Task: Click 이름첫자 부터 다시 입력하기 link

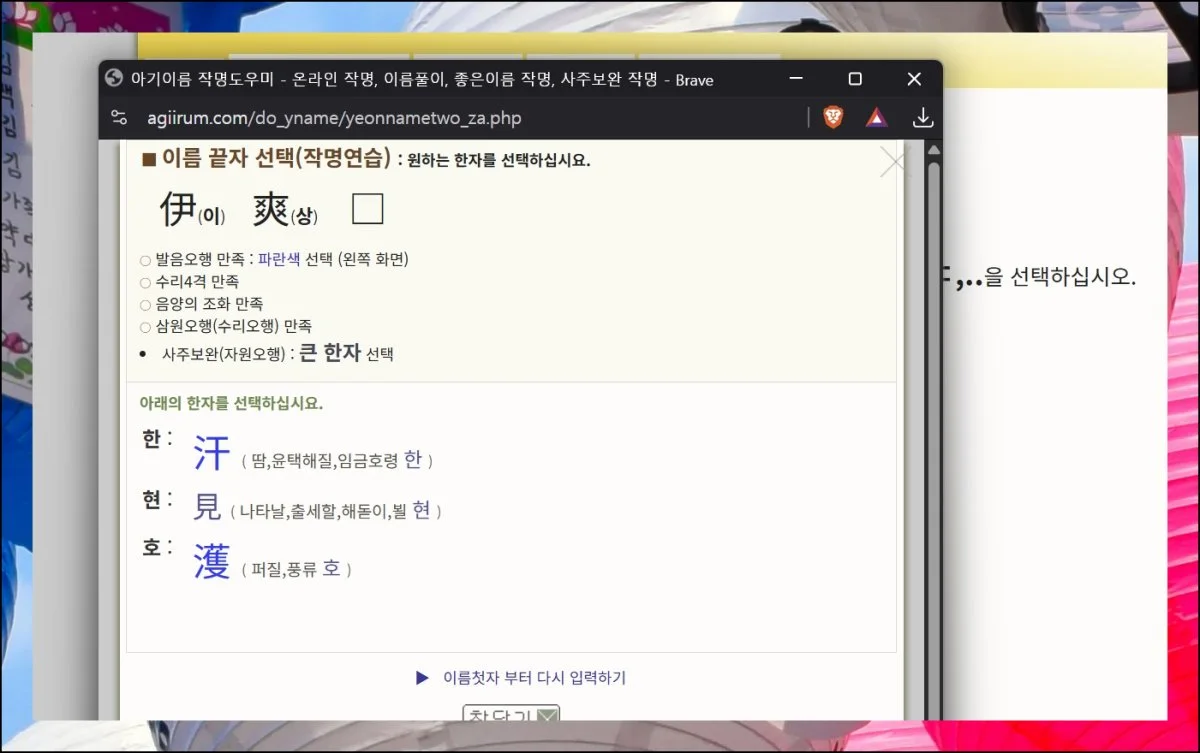Action: tap(533, 678)
